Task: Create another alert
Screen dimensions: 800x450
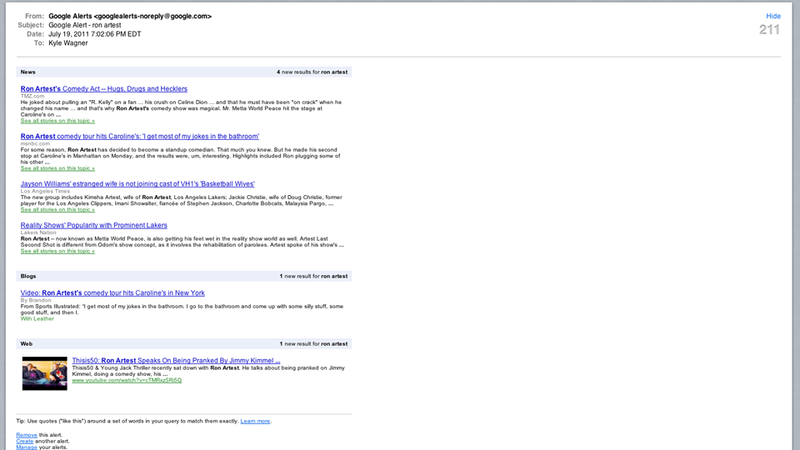Action: tap(25, 441)
